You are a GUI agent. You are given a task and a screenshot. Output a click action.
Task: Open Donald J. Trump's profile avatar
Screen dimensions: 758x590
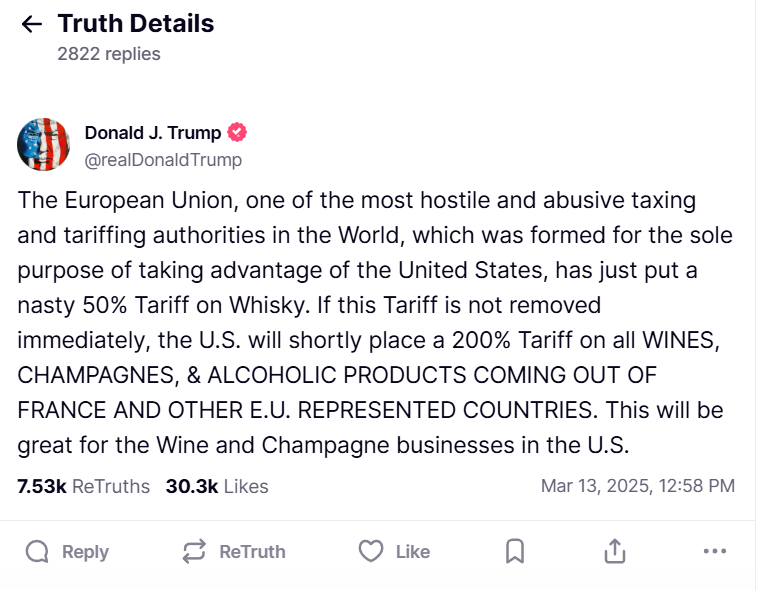pos(44,144)
